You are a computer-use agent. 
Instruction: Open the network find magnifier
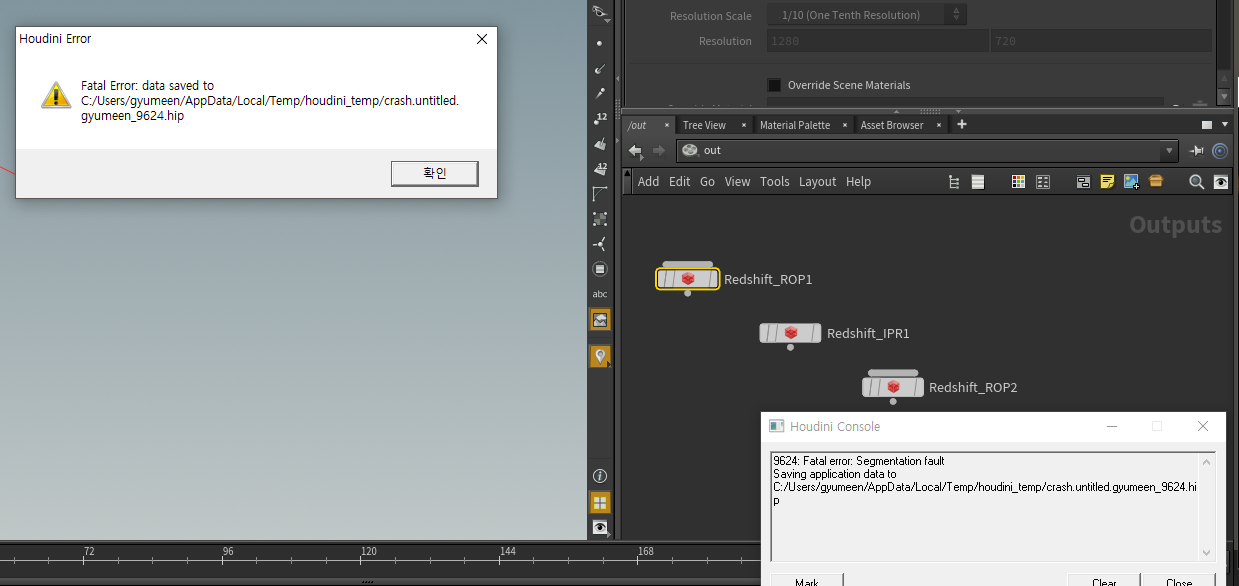click(x=1196, y=182)
